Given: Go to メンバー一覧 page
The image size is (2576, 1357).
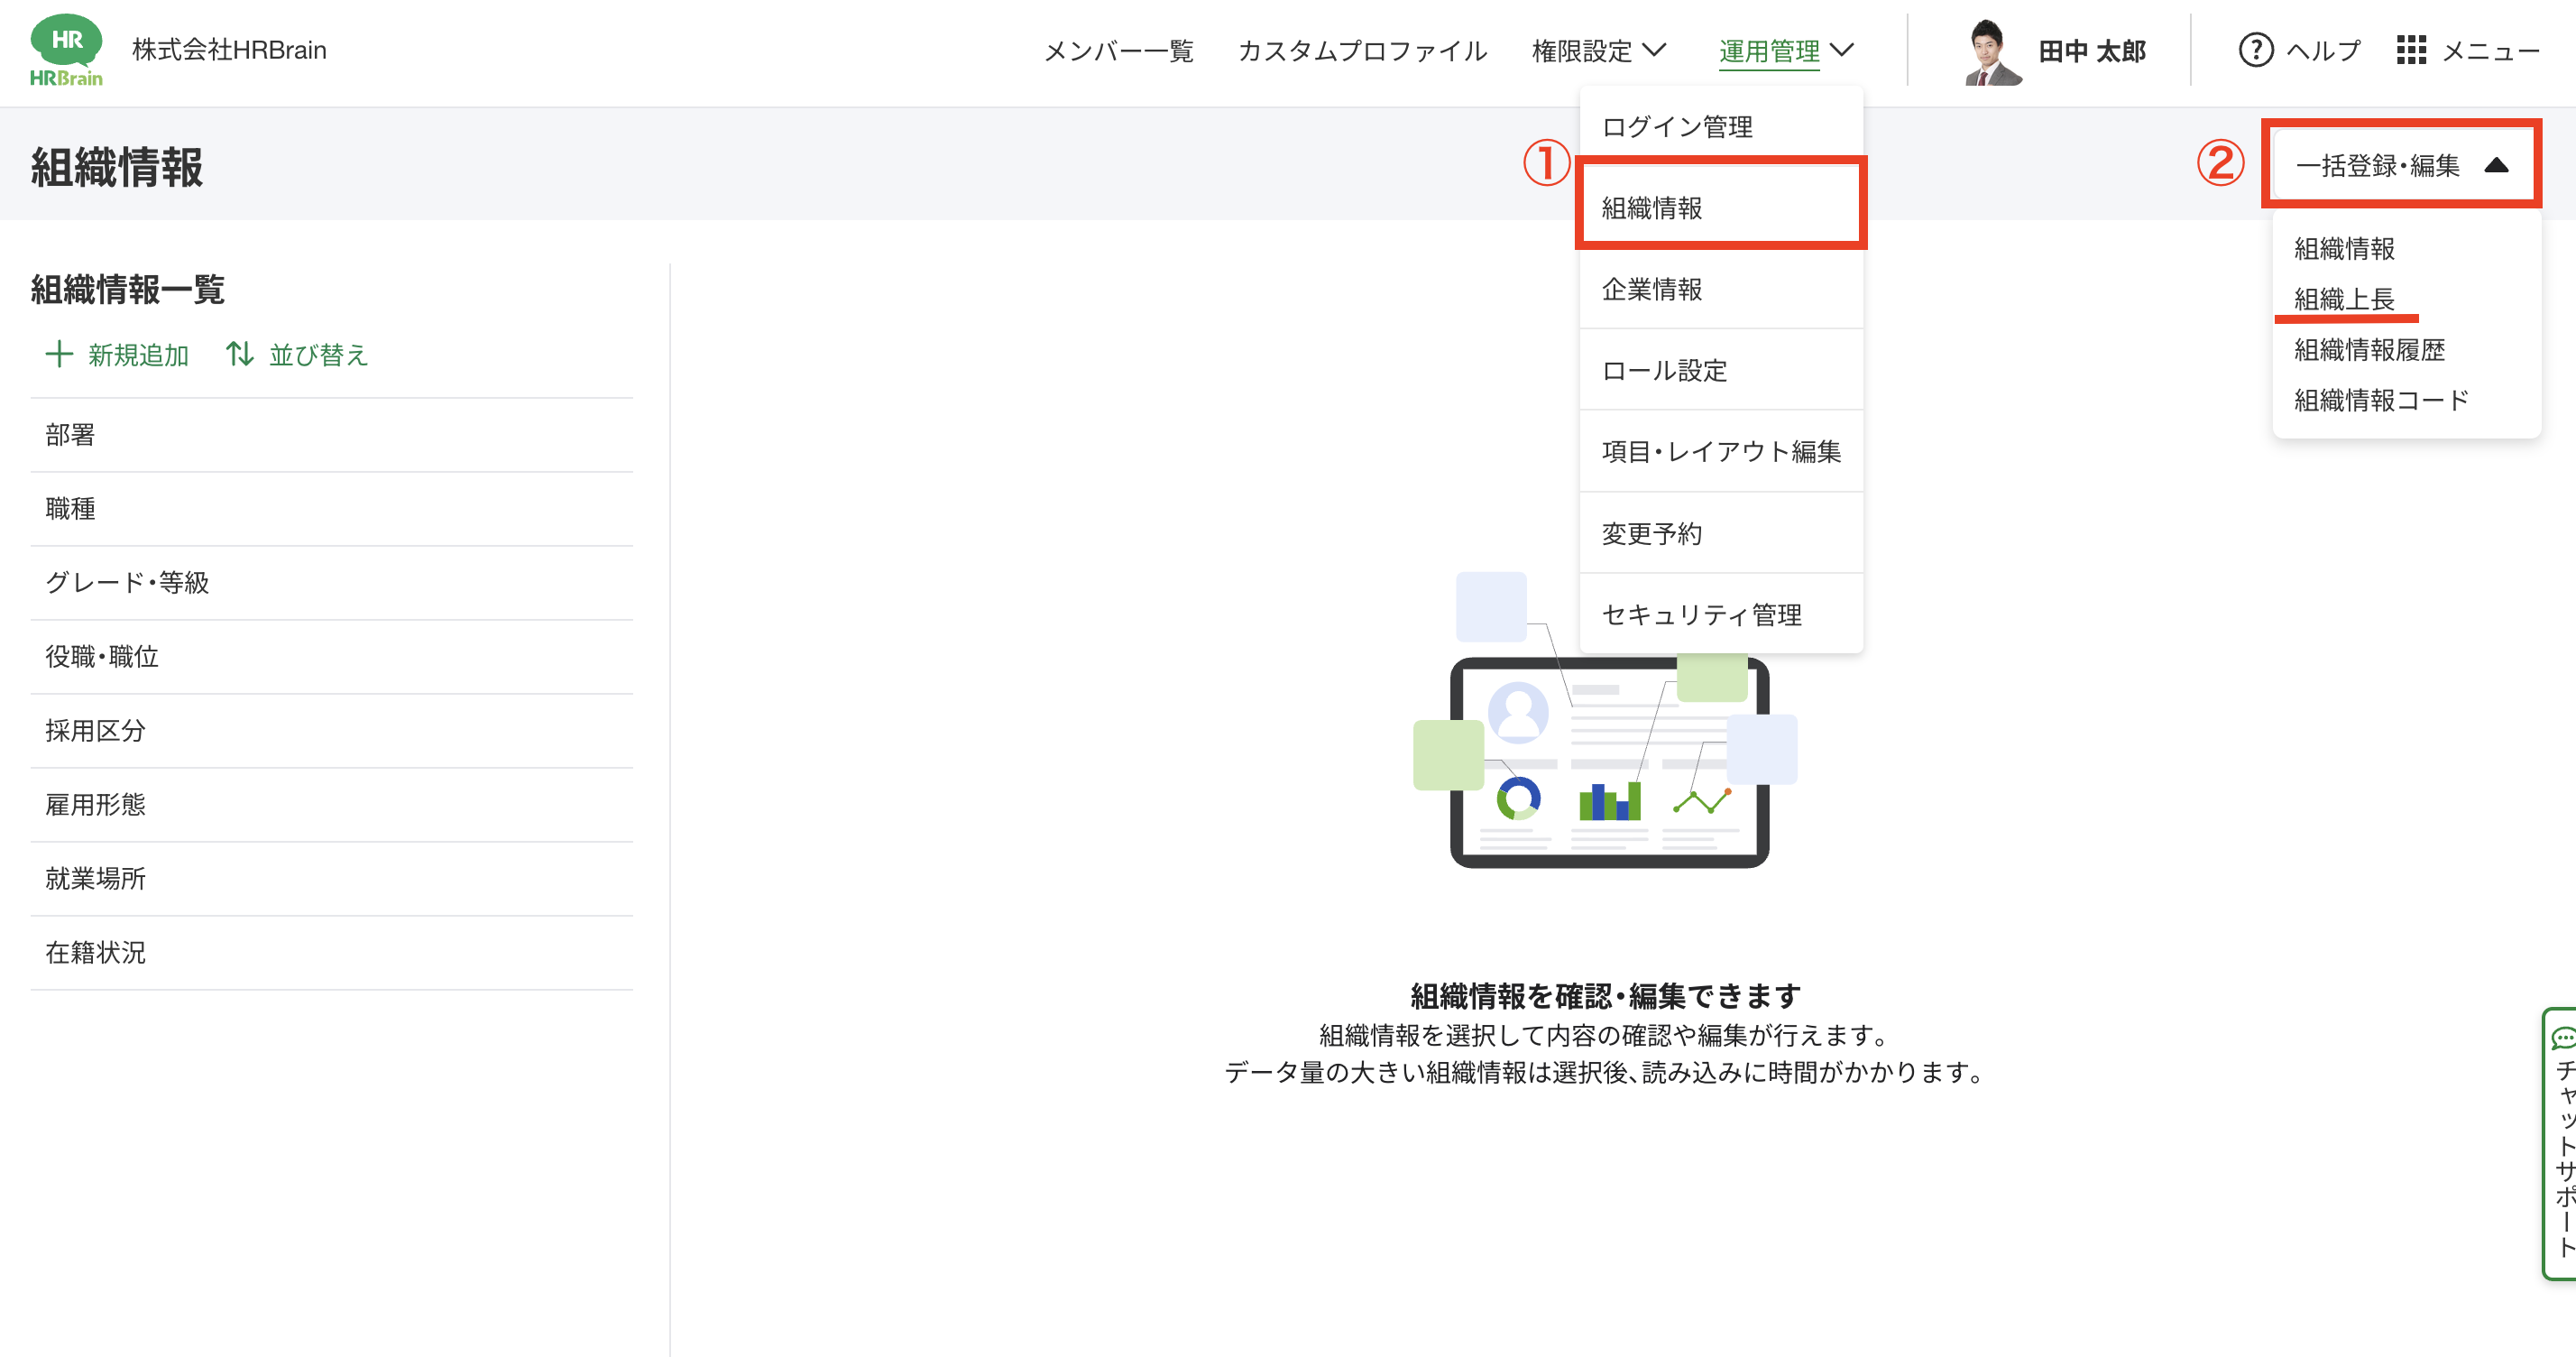Looking at the screenshot, I should (x=1118, y=51).
